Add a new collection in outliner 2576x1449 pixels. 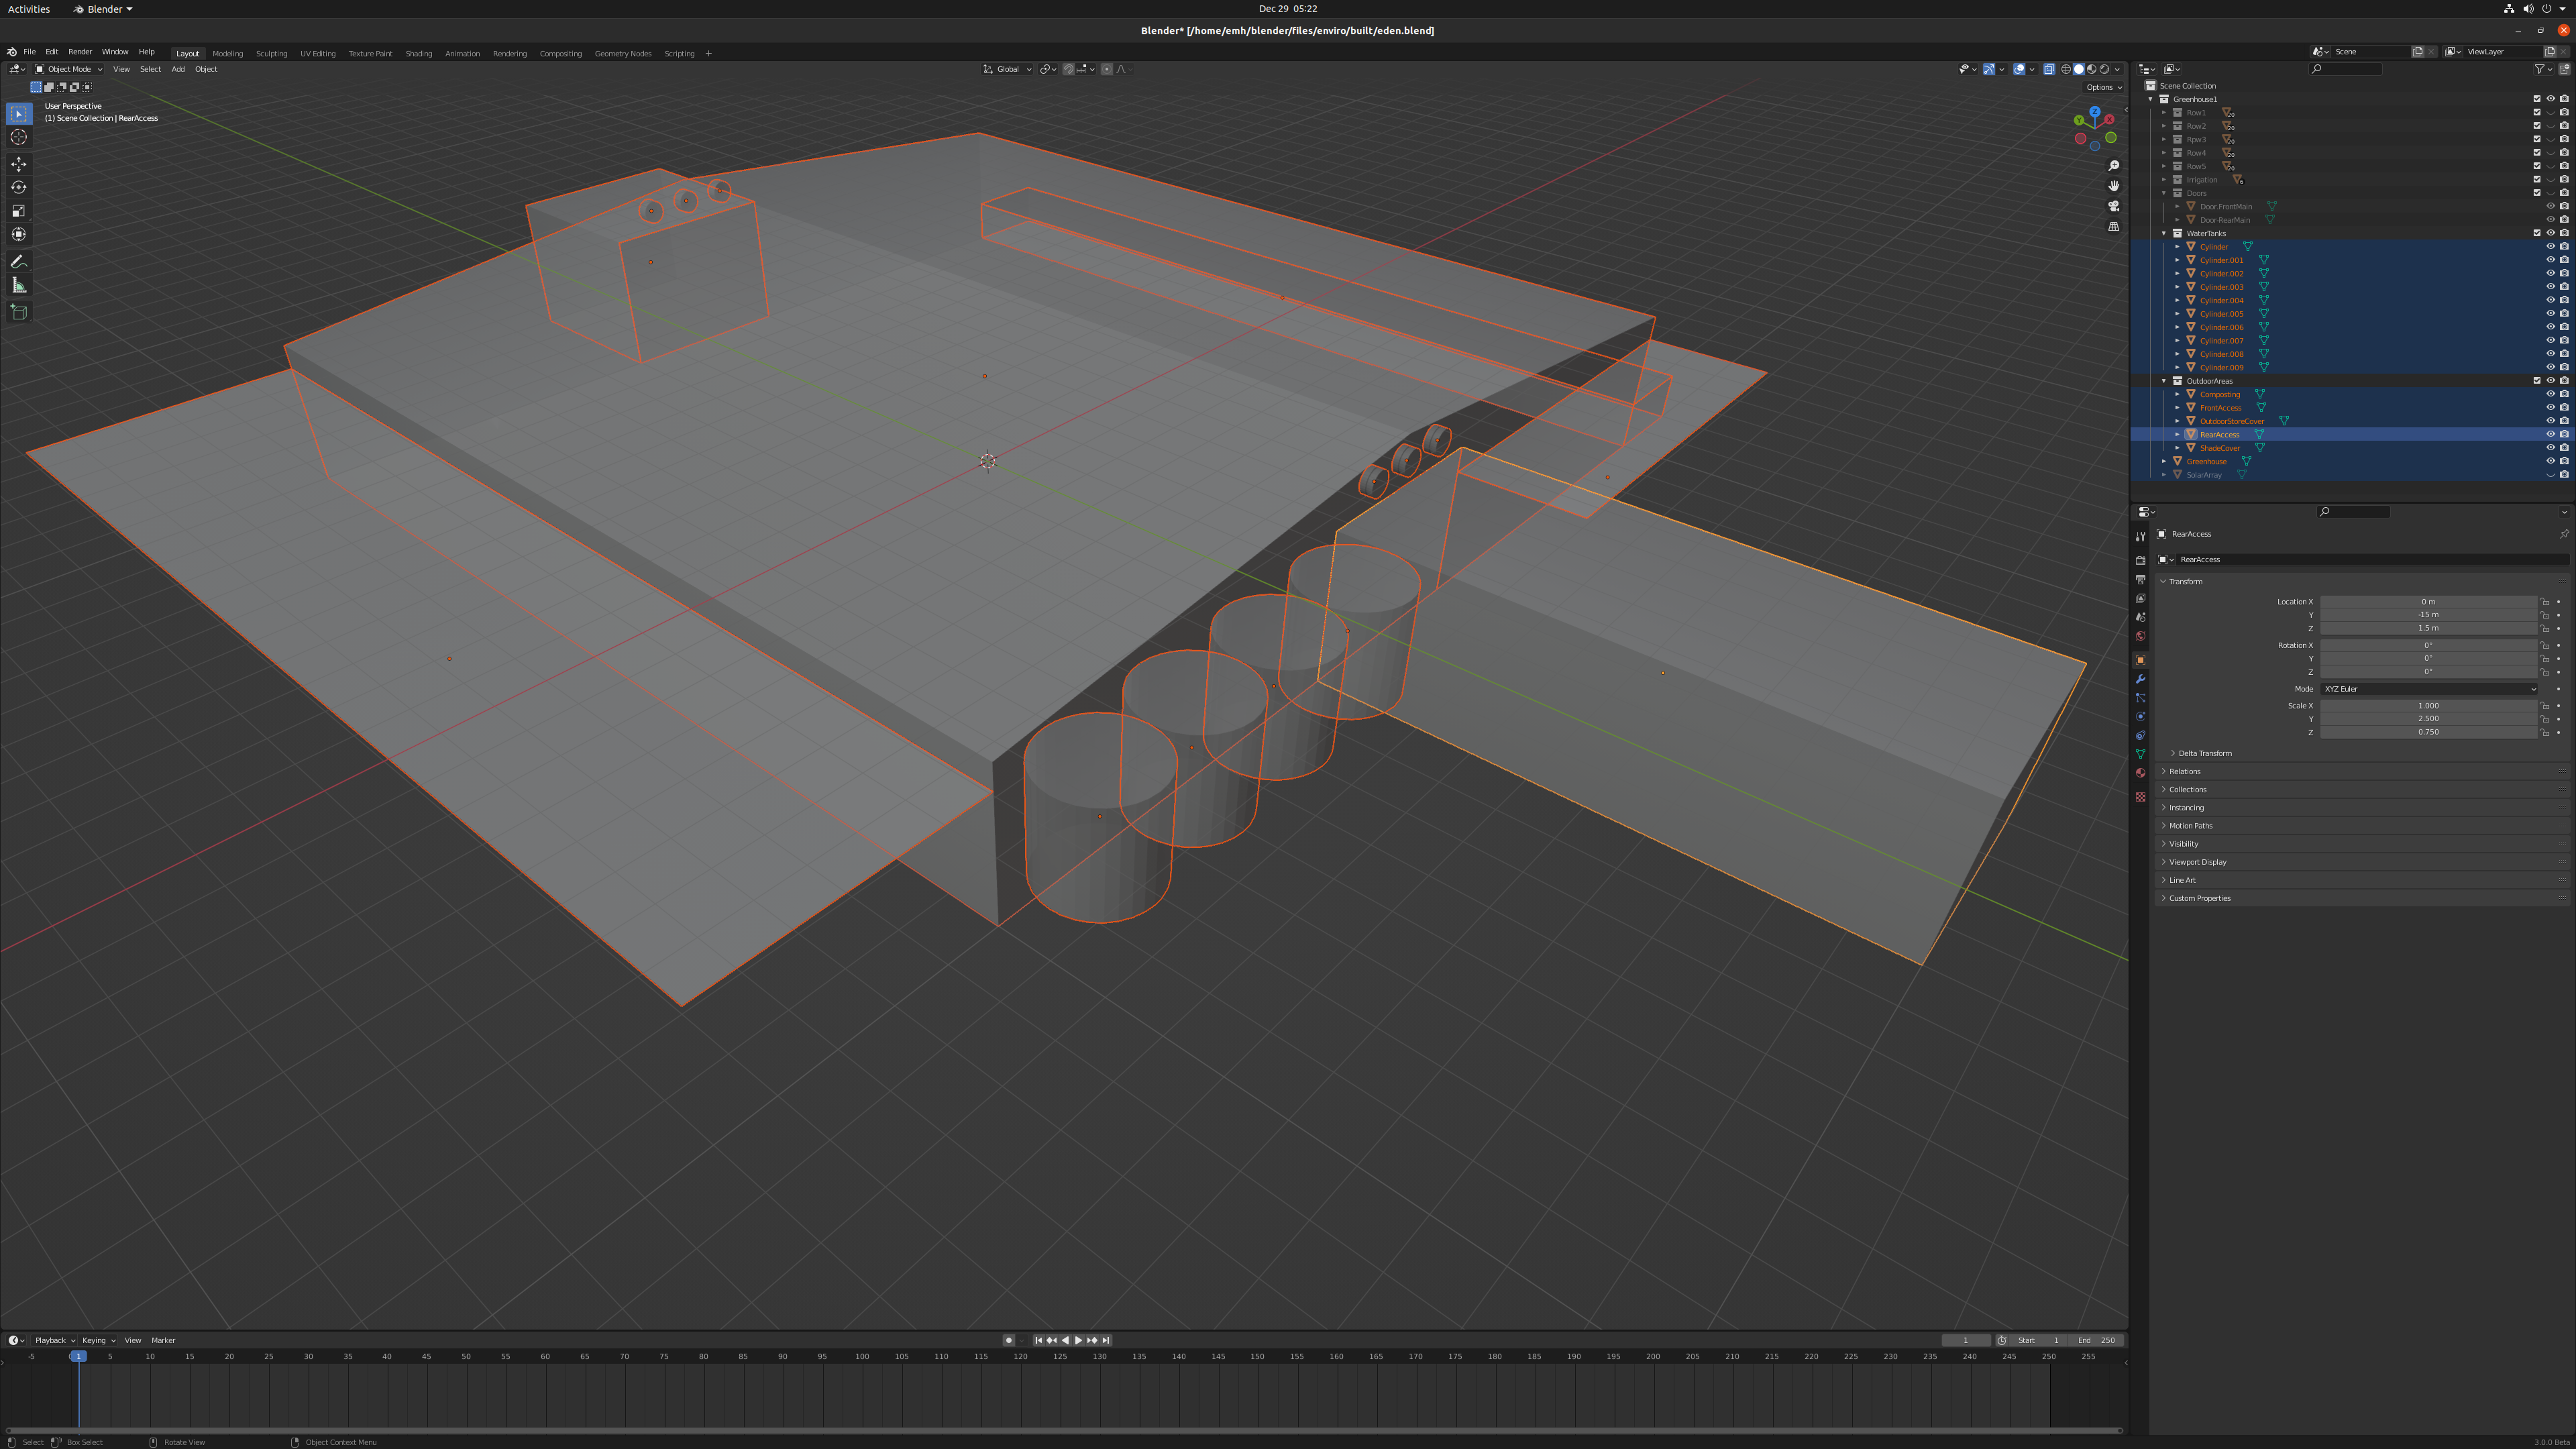2565,69
